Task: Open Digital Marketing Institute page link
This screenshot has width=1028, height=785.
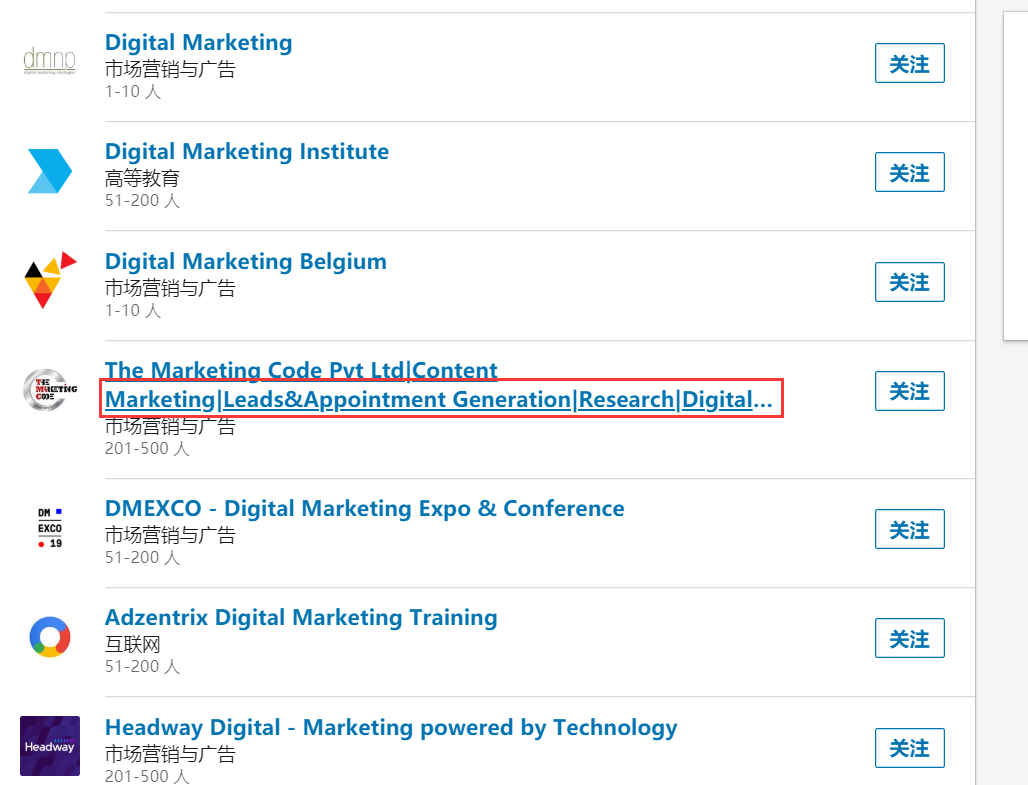Action: [x=246, y=152]
